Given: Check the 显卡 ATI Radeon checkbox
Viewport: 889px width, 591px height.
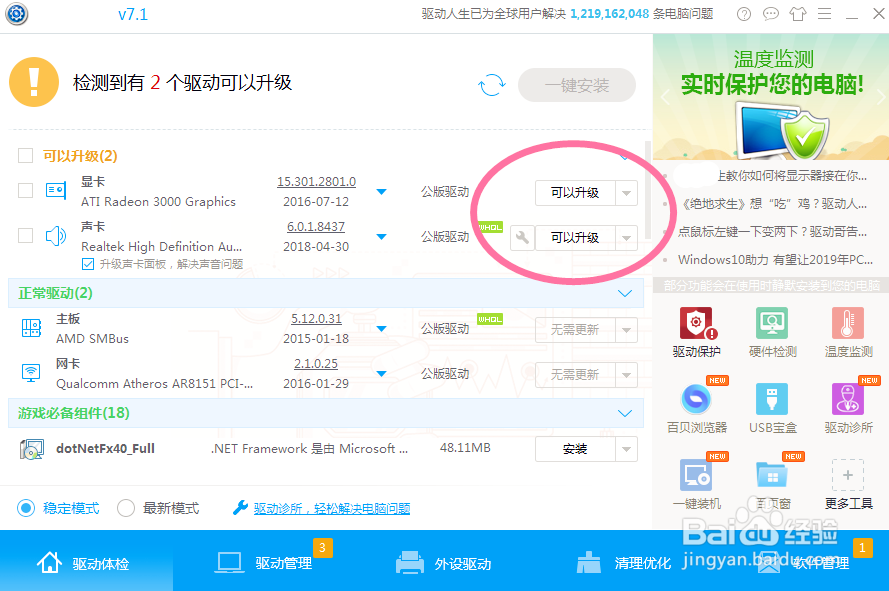Looking at the screenshot, I should [26, 191].
